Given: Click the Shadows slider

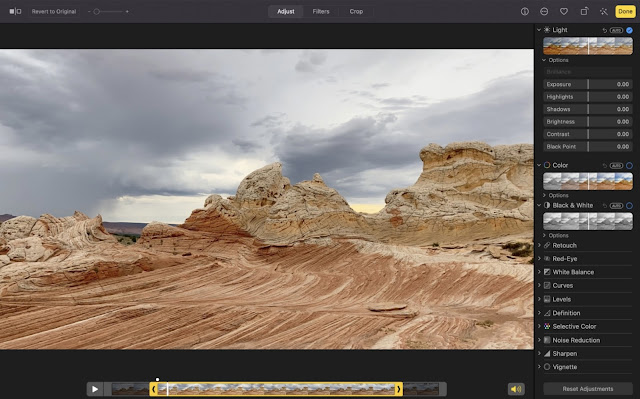Looking at the screenshot, I should pos(588,109).
